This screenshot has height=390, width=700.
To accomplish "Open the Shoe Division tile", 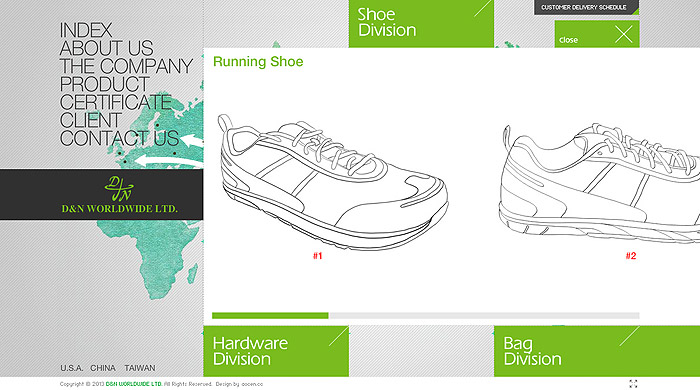I will [x=421, y=24].
